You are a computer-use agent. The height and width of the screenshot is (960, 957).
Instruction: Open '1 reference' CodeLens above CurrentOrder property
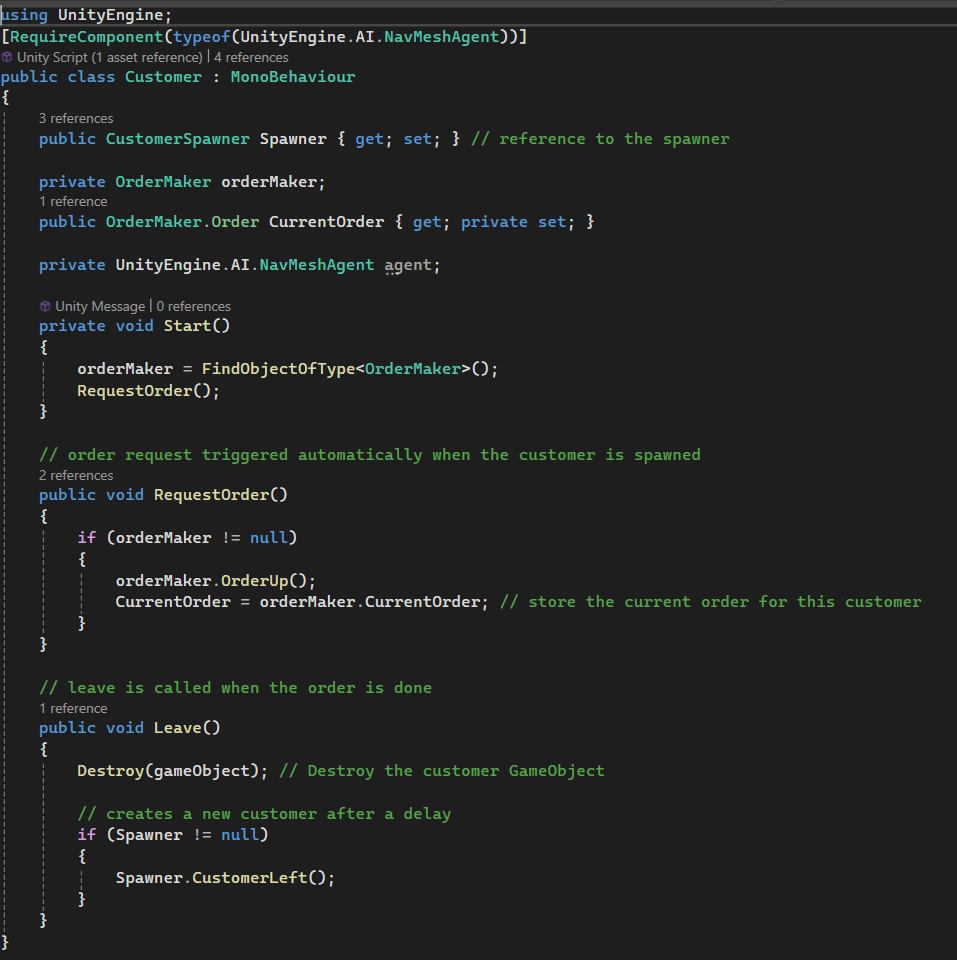click(x=73, y=201)
